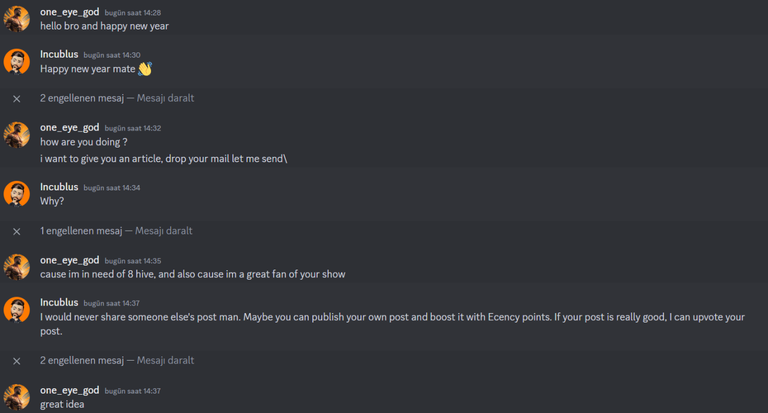Click username Incublus on Ecency points message

pos(59,302)
